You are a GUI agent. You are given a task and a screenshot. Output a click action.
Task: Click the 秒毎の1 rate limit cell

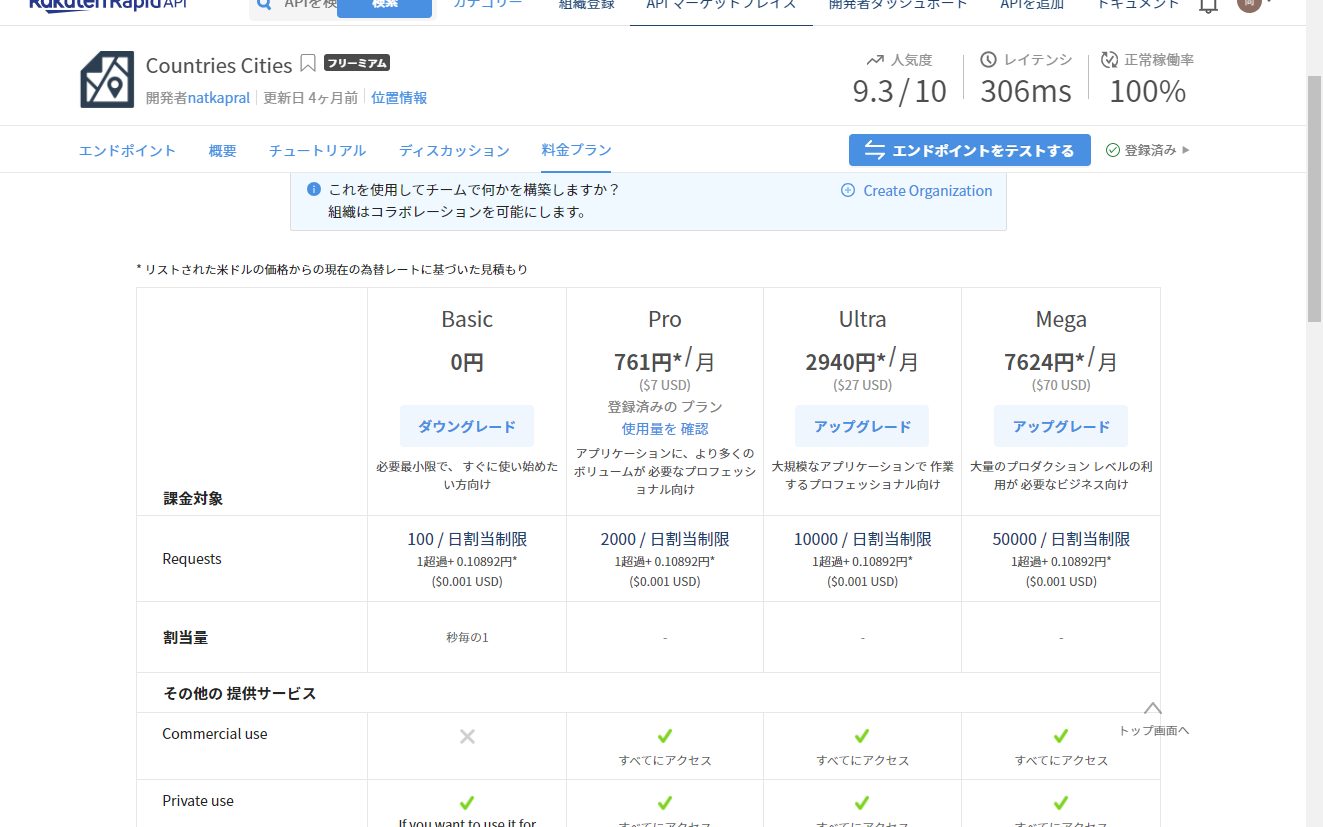point(467,637)
